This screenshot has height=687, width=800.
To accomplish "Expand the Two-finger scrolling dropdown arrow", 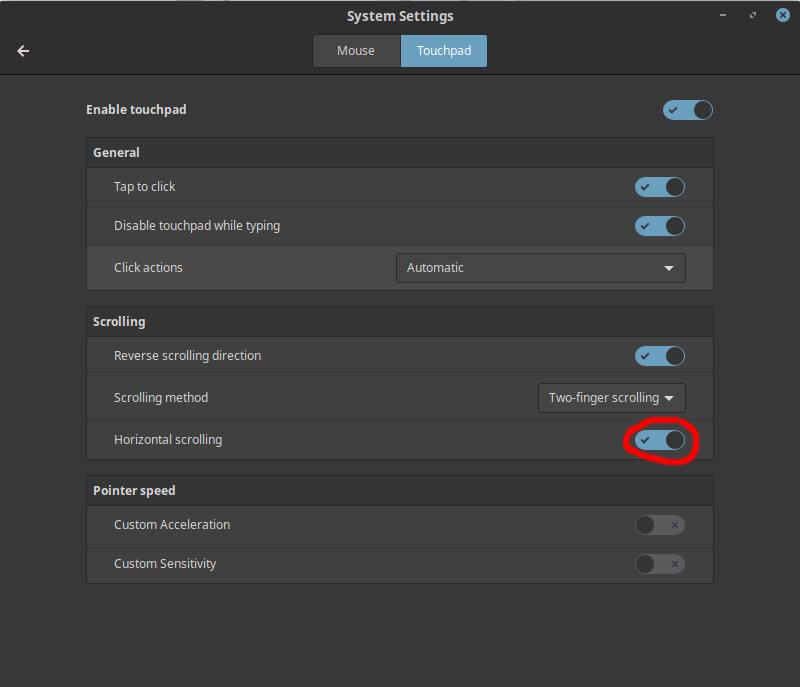I will (x=669, y=398).
